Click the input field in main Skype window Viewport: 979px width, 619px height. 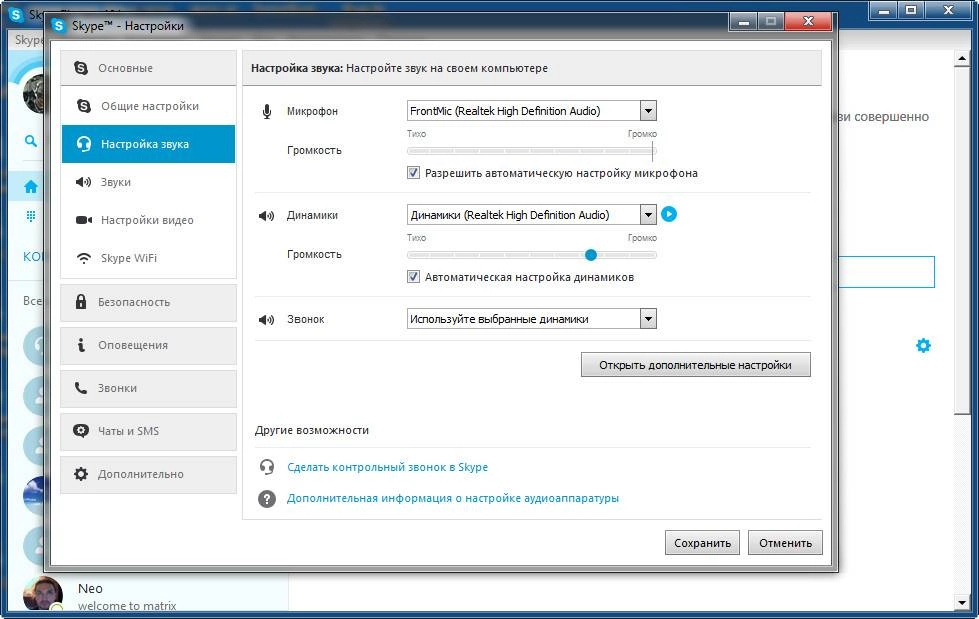coord(886,272)
